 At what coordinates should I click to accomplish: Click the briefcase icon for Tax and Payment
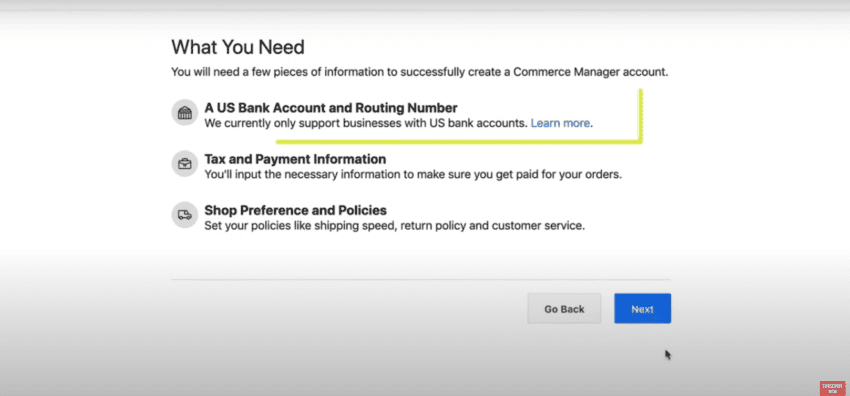185,164
